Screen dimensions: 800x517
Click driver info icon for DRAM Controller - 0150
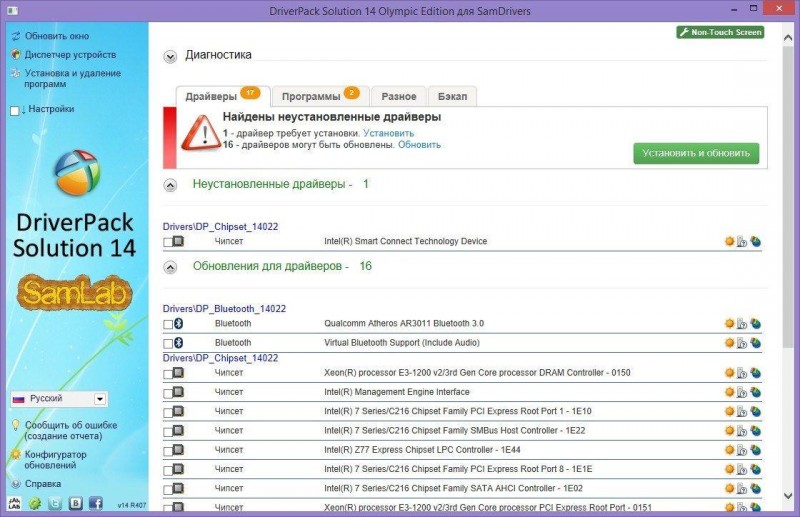coord(742,373)
